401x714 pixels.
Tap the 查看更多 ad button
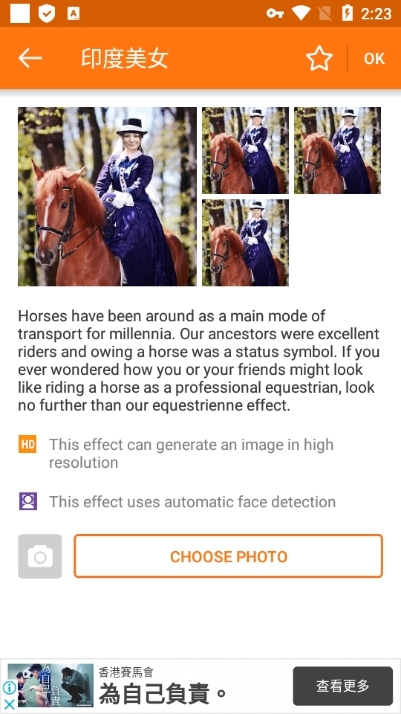[x=343, y=686]
